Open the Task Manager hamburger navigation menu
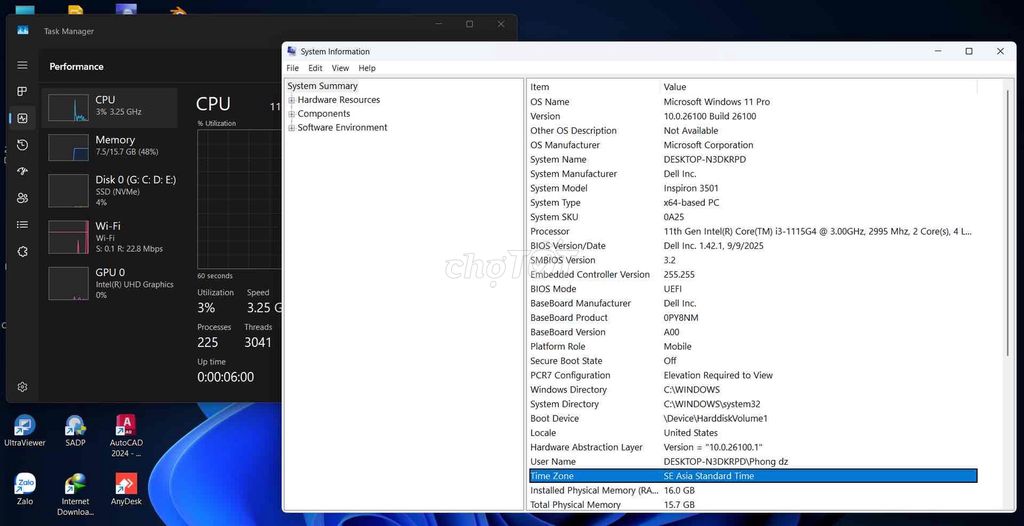The image size is (1024, 526). pyautogui.click(x=22, y=65)
